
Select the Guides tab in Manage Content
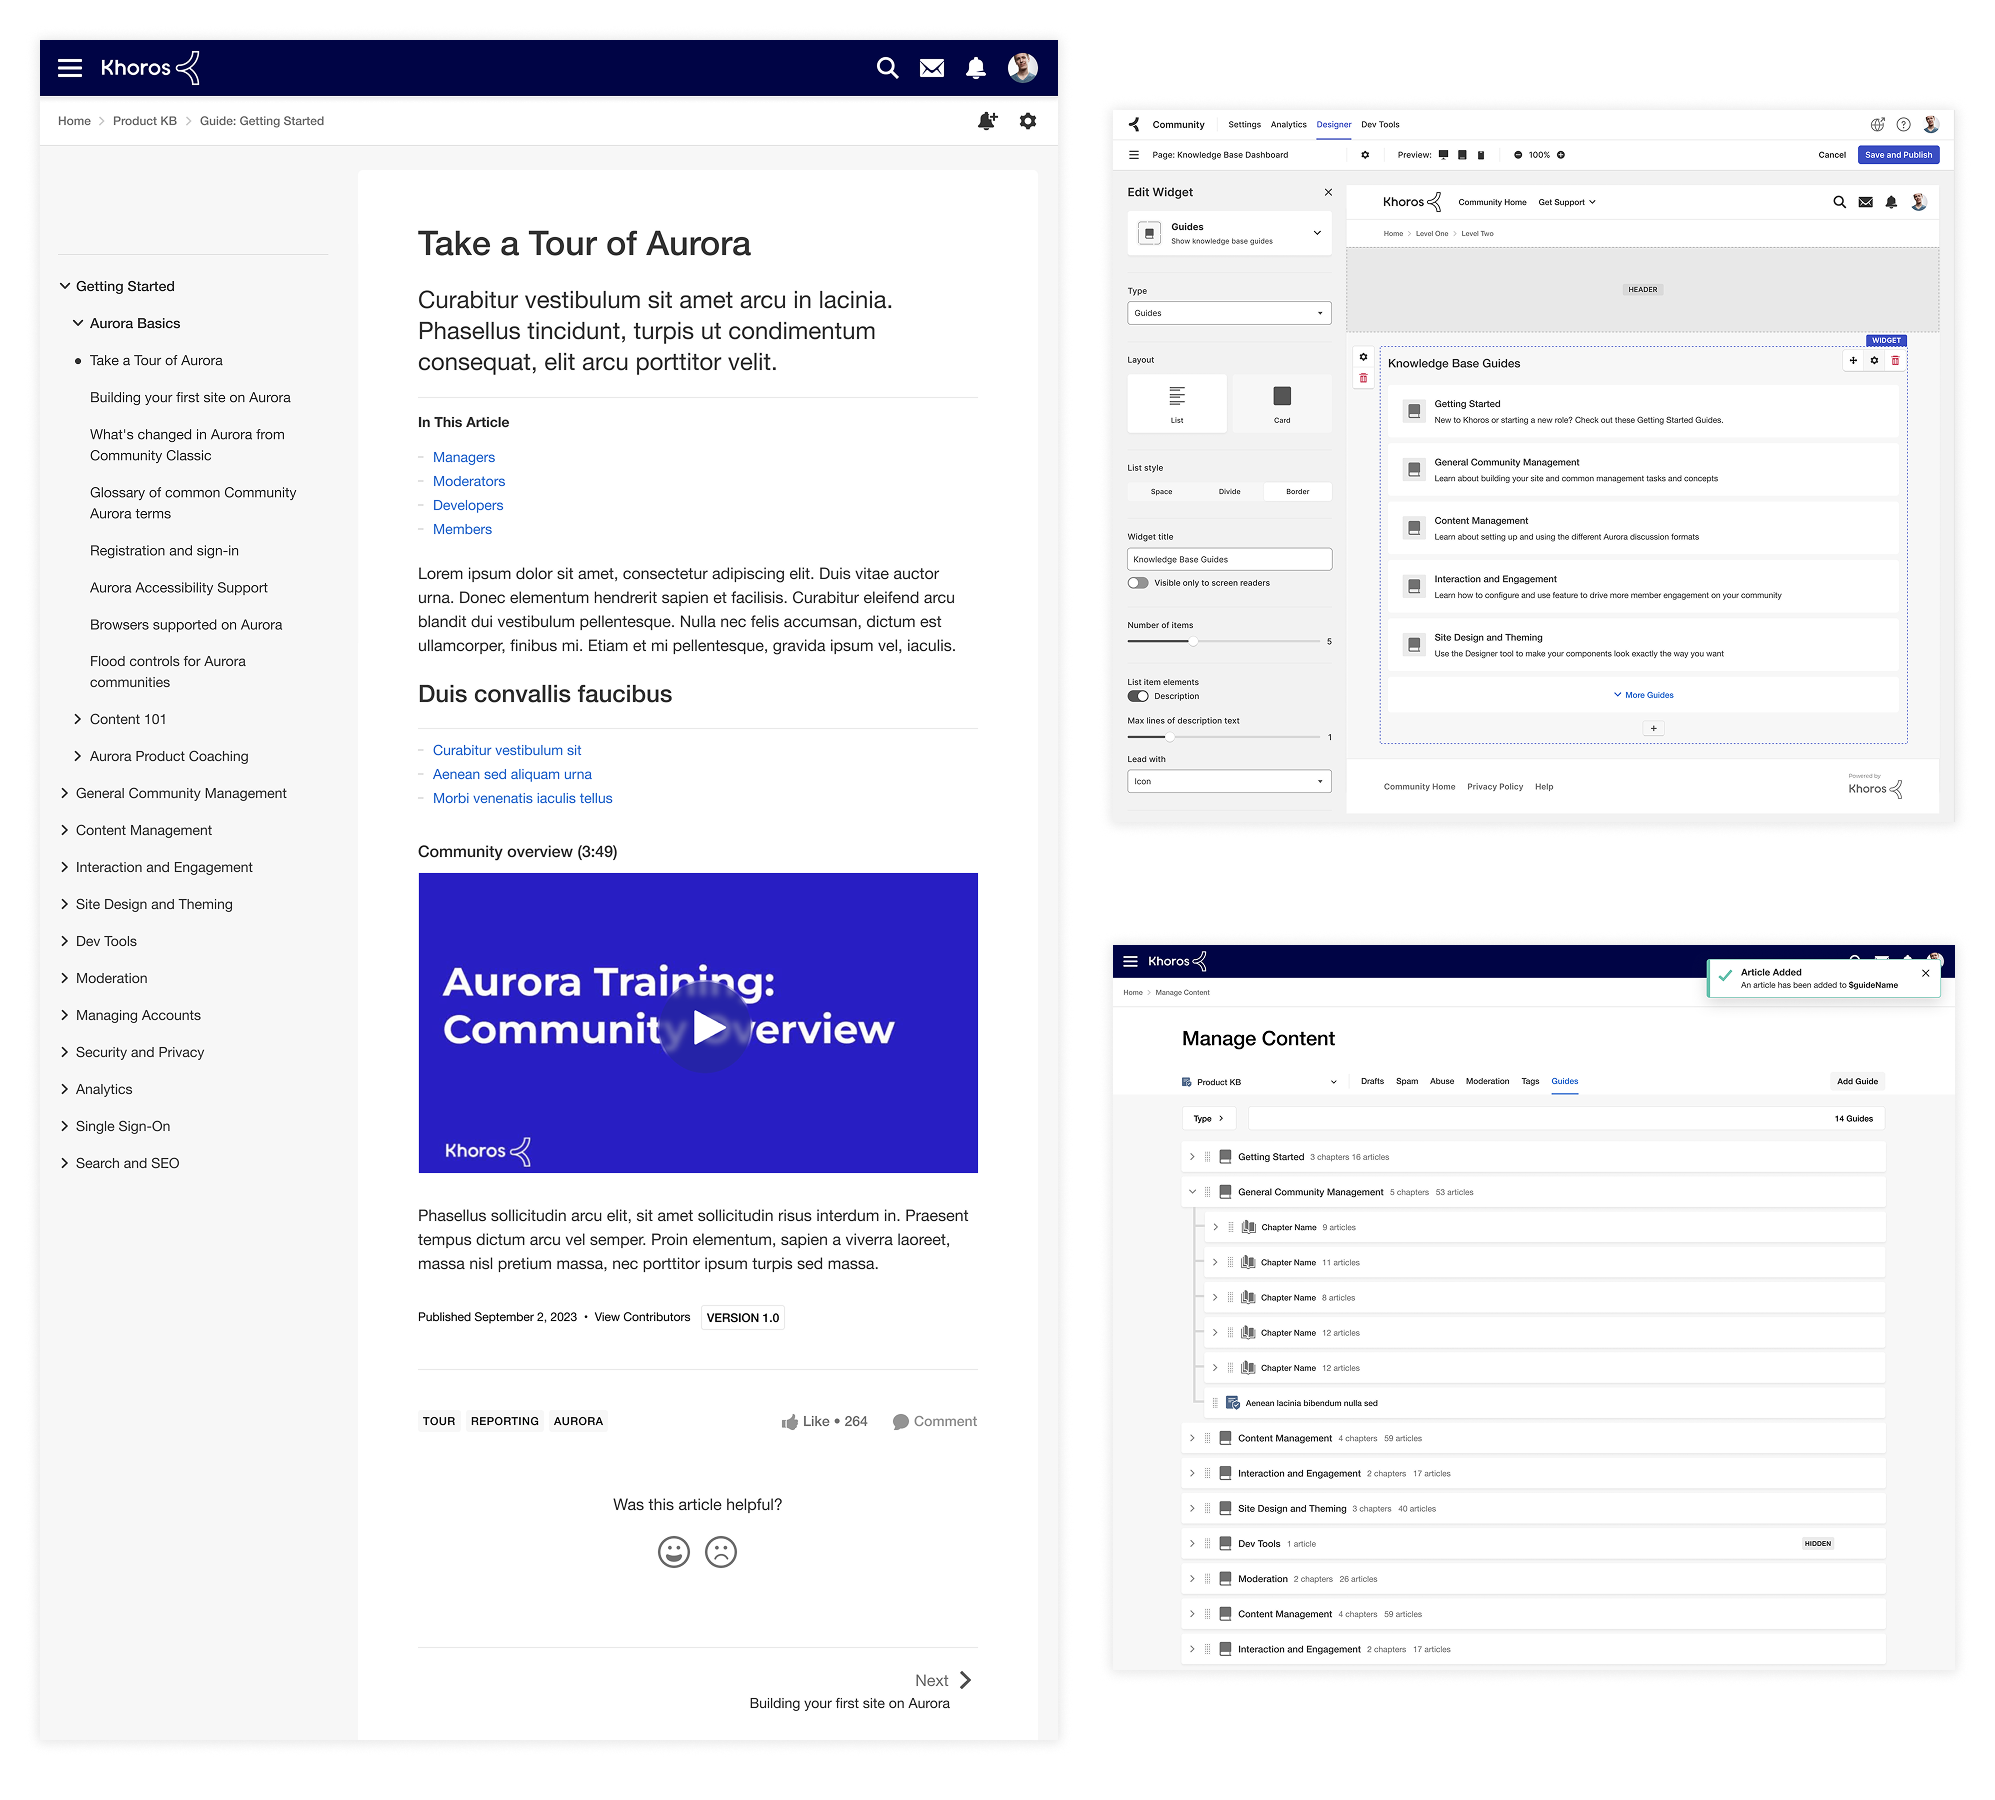point(1564,1081)
